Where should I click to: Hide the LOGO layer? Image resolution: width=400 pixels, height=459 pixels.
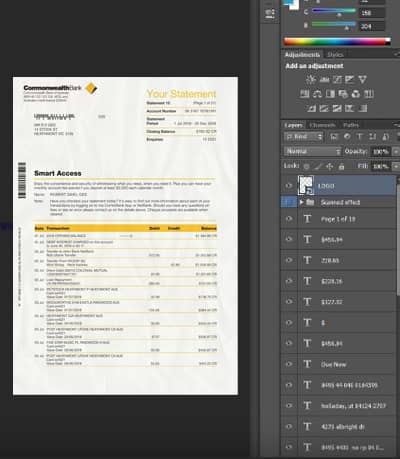point(289,186)
